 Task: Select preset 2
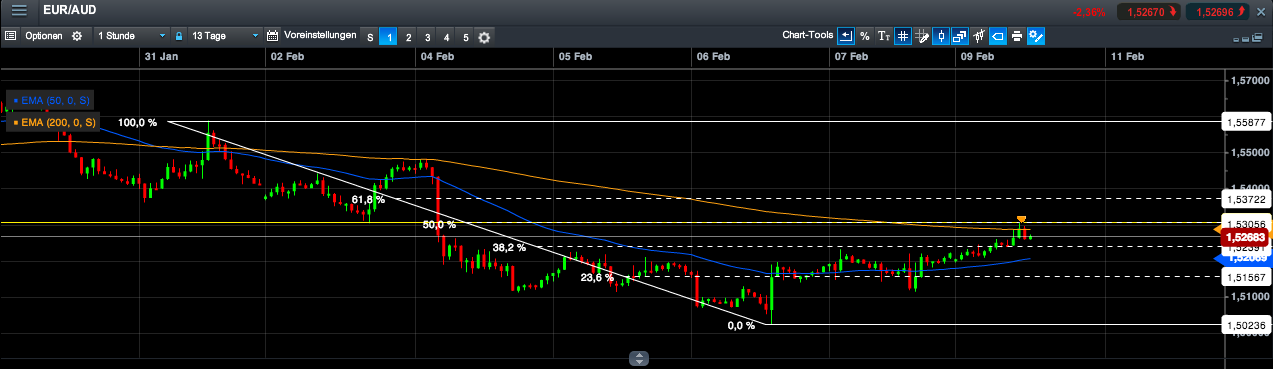pos(408,37)
